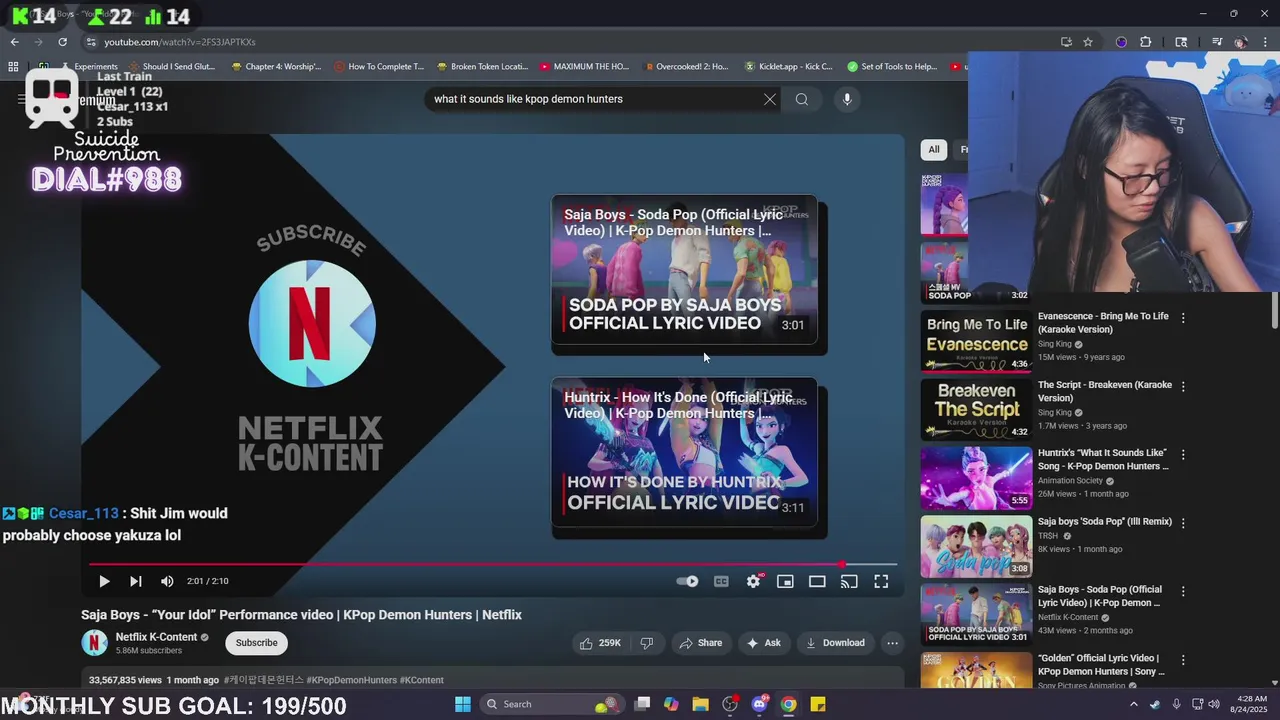Open the Ask AI button
The width and height of the screenshot is (1280, 720).
[763, 643]
